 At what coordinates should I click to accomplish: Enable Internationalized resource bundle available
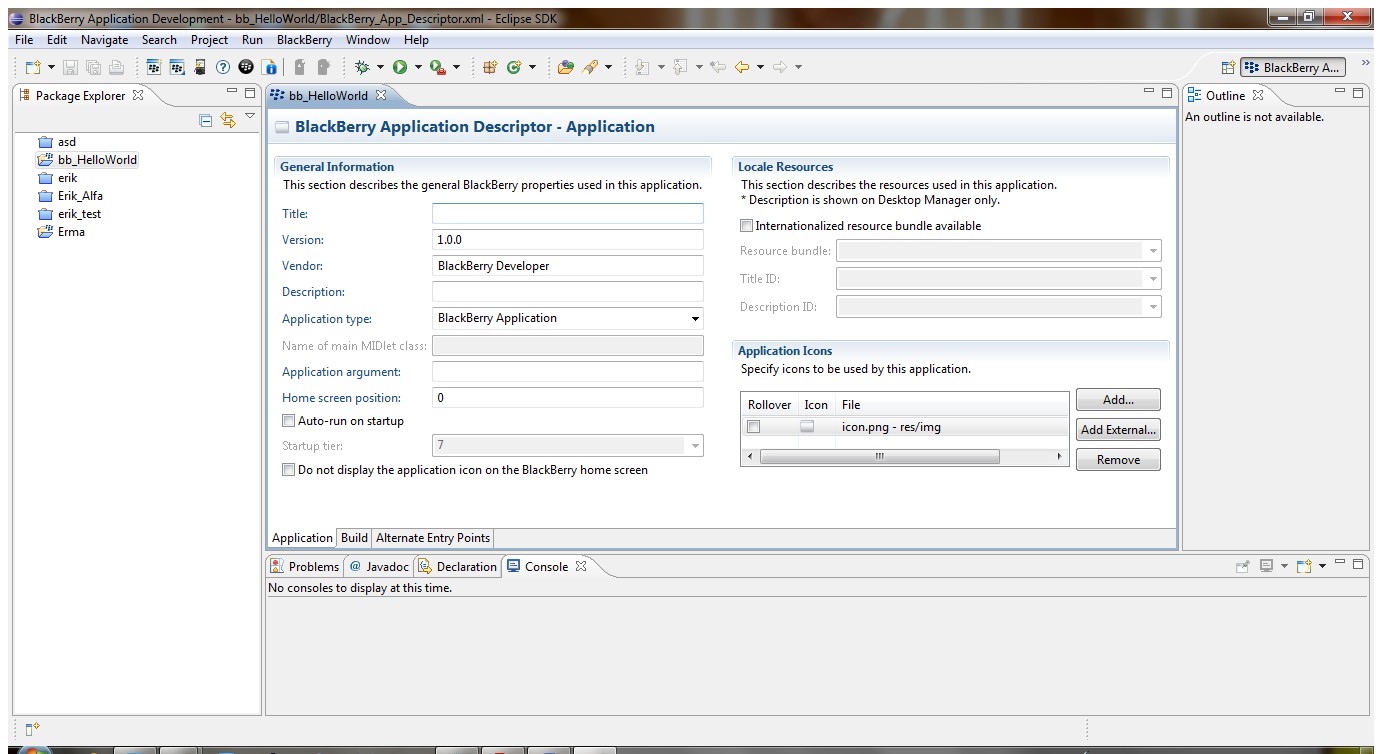(x=746, y=226)
